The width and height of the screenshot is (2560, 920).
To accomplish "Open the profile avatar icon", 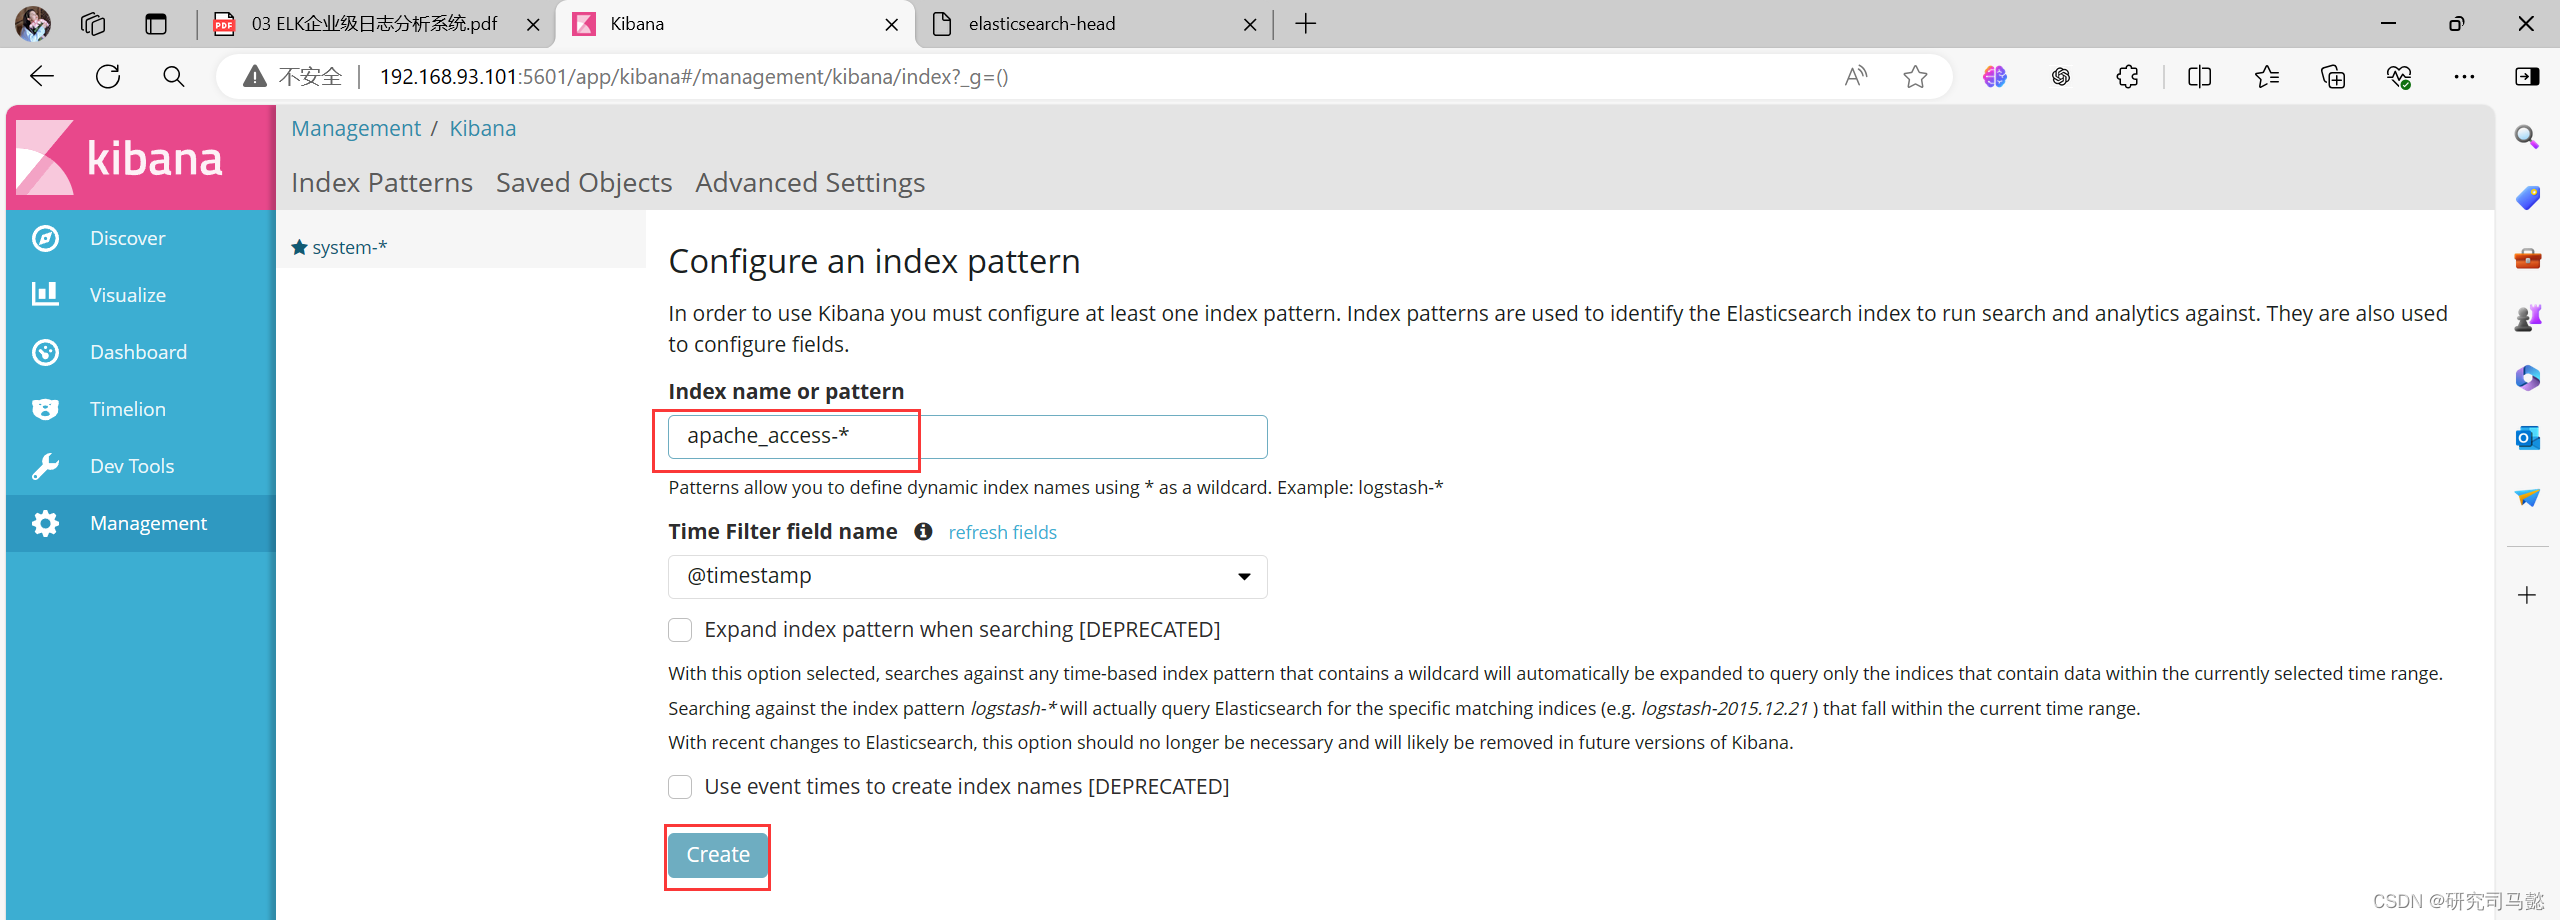I will point(33,23).
